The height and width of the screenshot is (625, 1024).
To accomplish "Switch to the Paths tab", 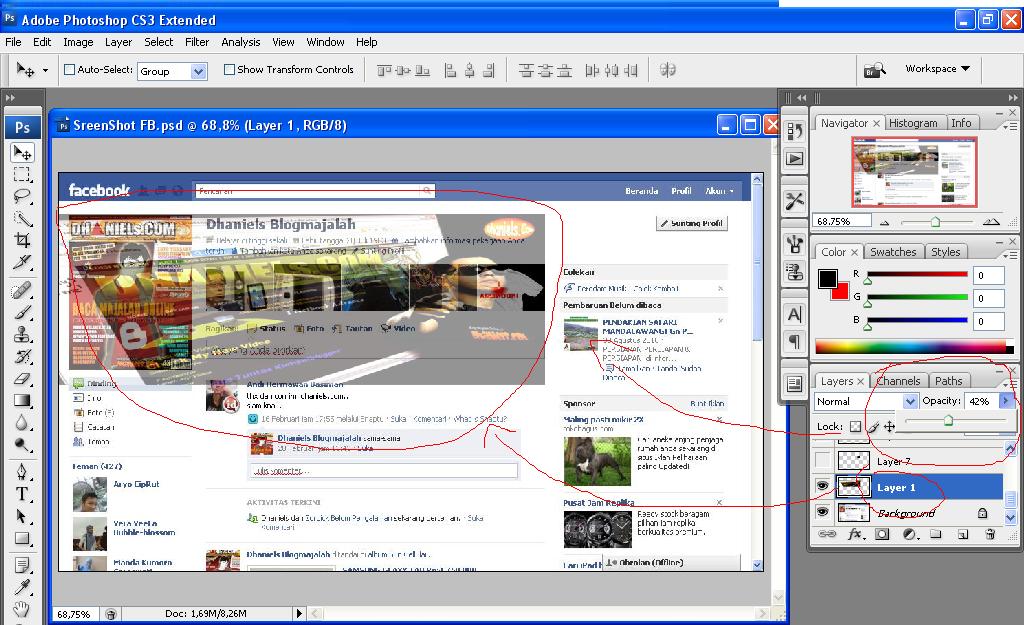I will 948,381.
